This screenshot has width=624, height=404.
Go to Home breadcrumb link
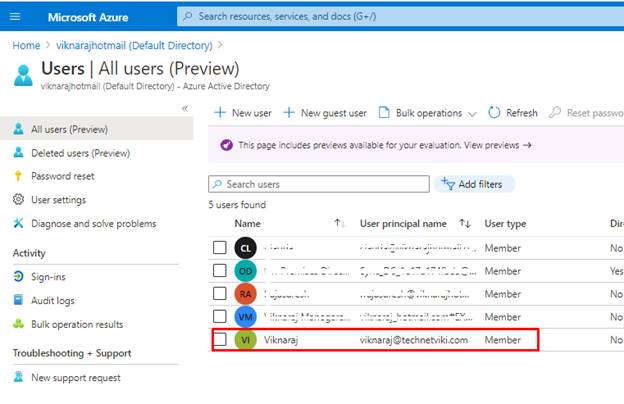pyautogui.click(x=26, y=45)
